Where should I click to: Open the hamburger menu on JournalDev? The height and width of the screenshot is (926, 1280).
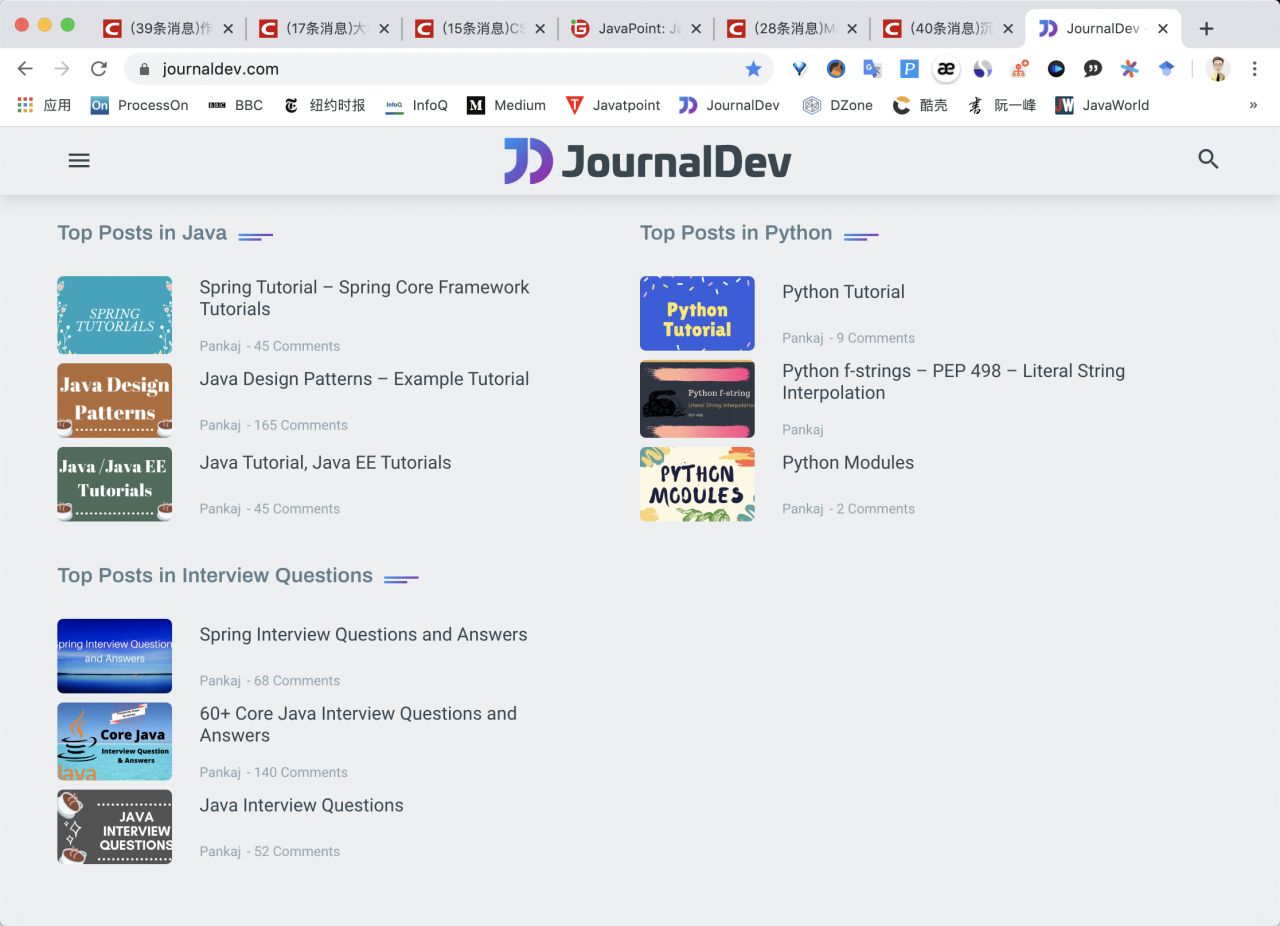coord(79,160)
